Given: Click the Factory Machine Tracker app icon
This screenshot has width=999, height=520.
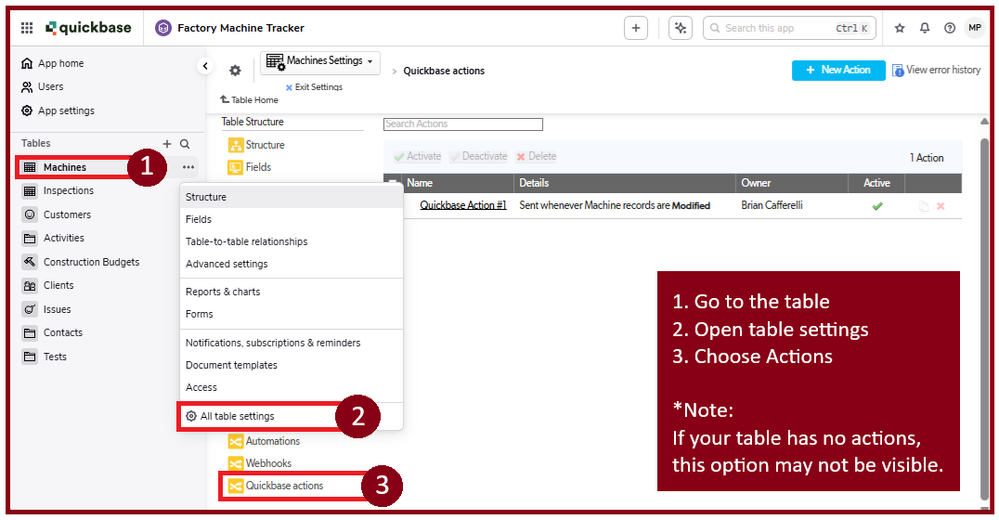Looking at the screenshot, I should click(x=164, y=28).
